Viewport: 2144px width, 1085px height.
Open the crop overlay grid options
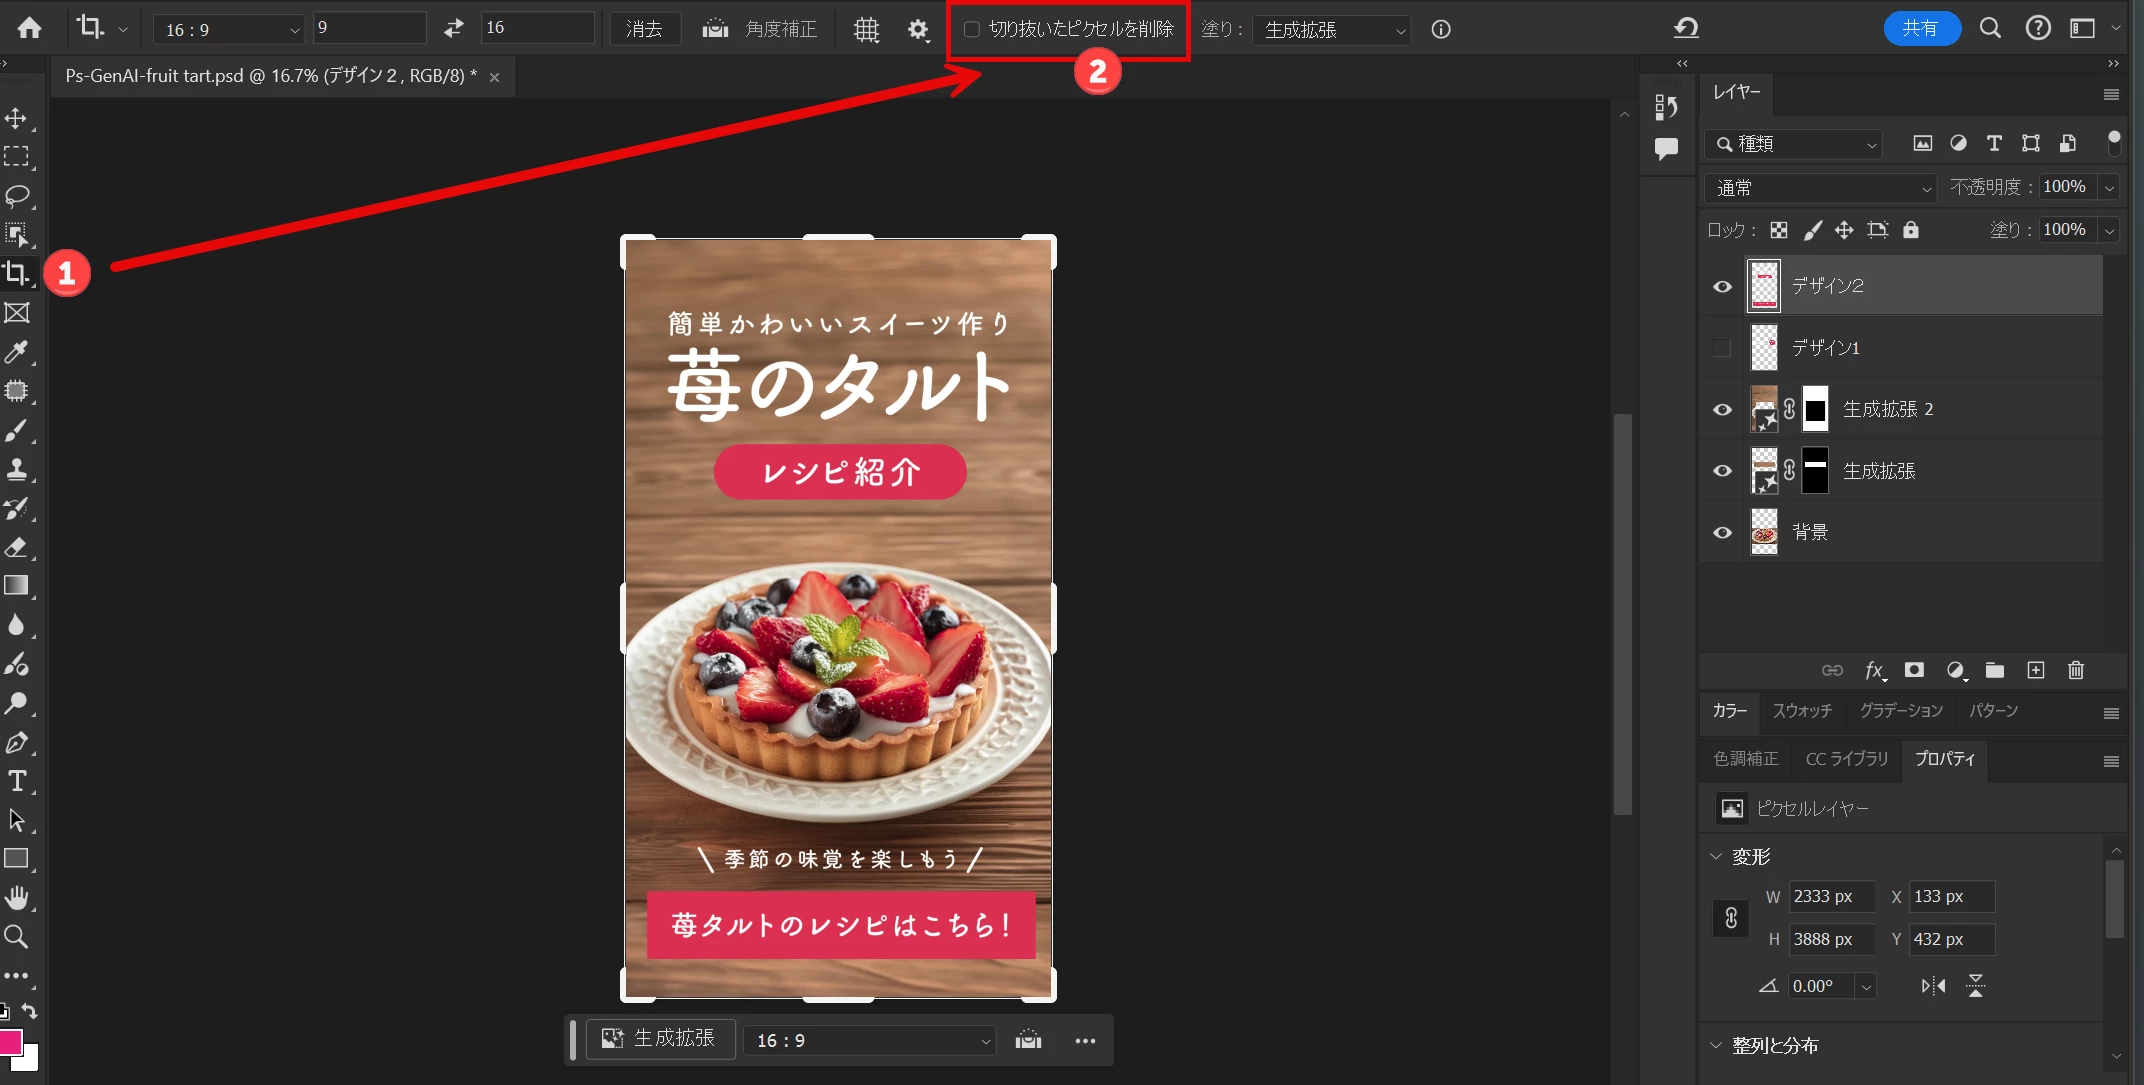click(866, 30)
